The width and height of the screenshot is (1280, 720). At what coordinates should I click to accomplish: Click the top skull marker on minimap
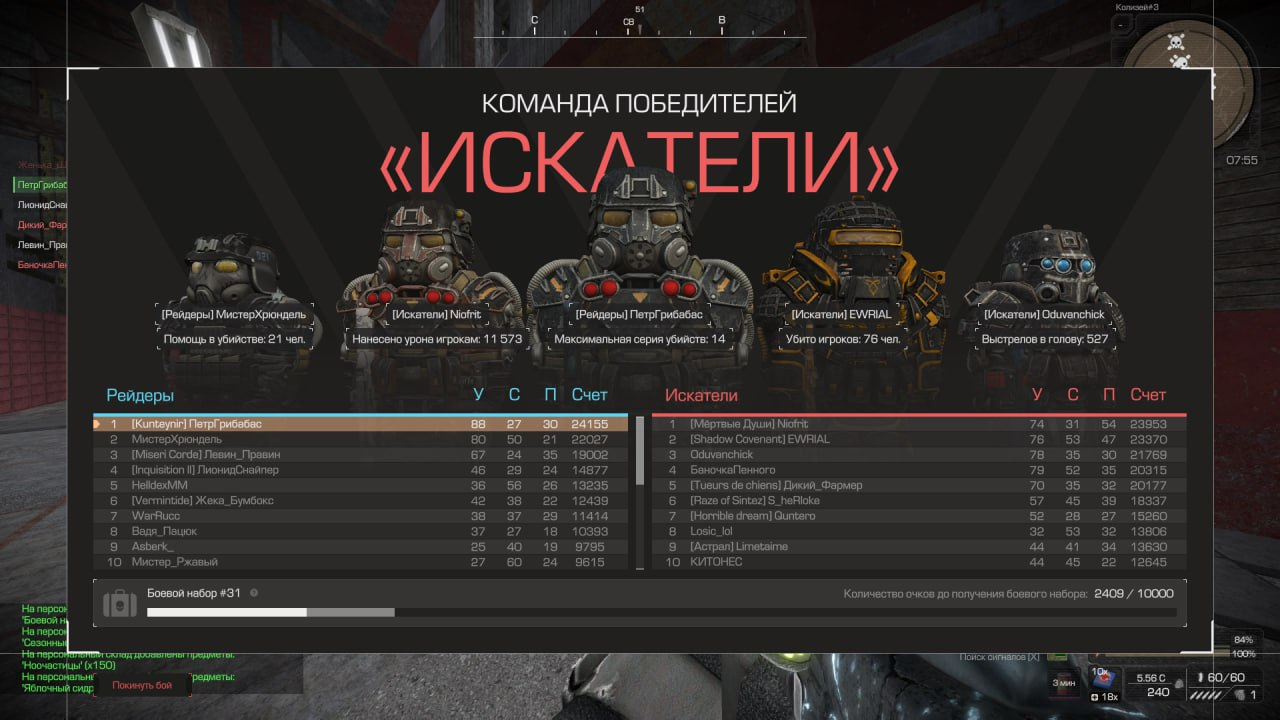click(x=1176, y=42)
